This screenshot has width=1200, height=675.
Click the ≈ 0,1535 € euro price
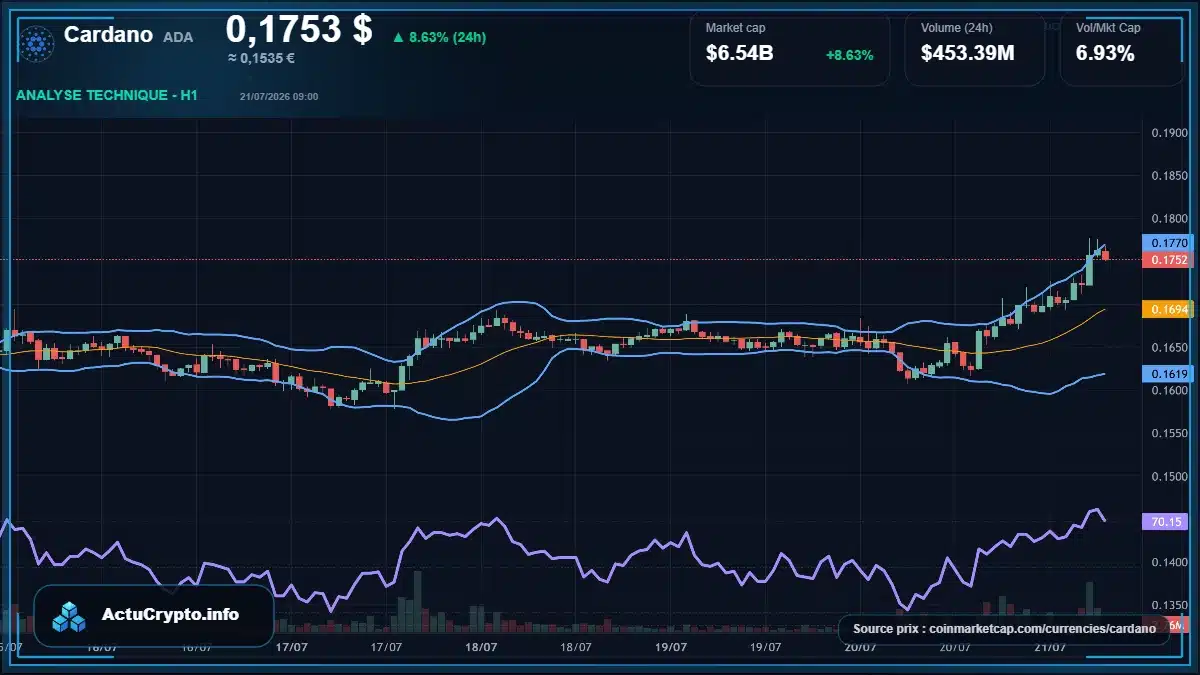tap(261, 58)
